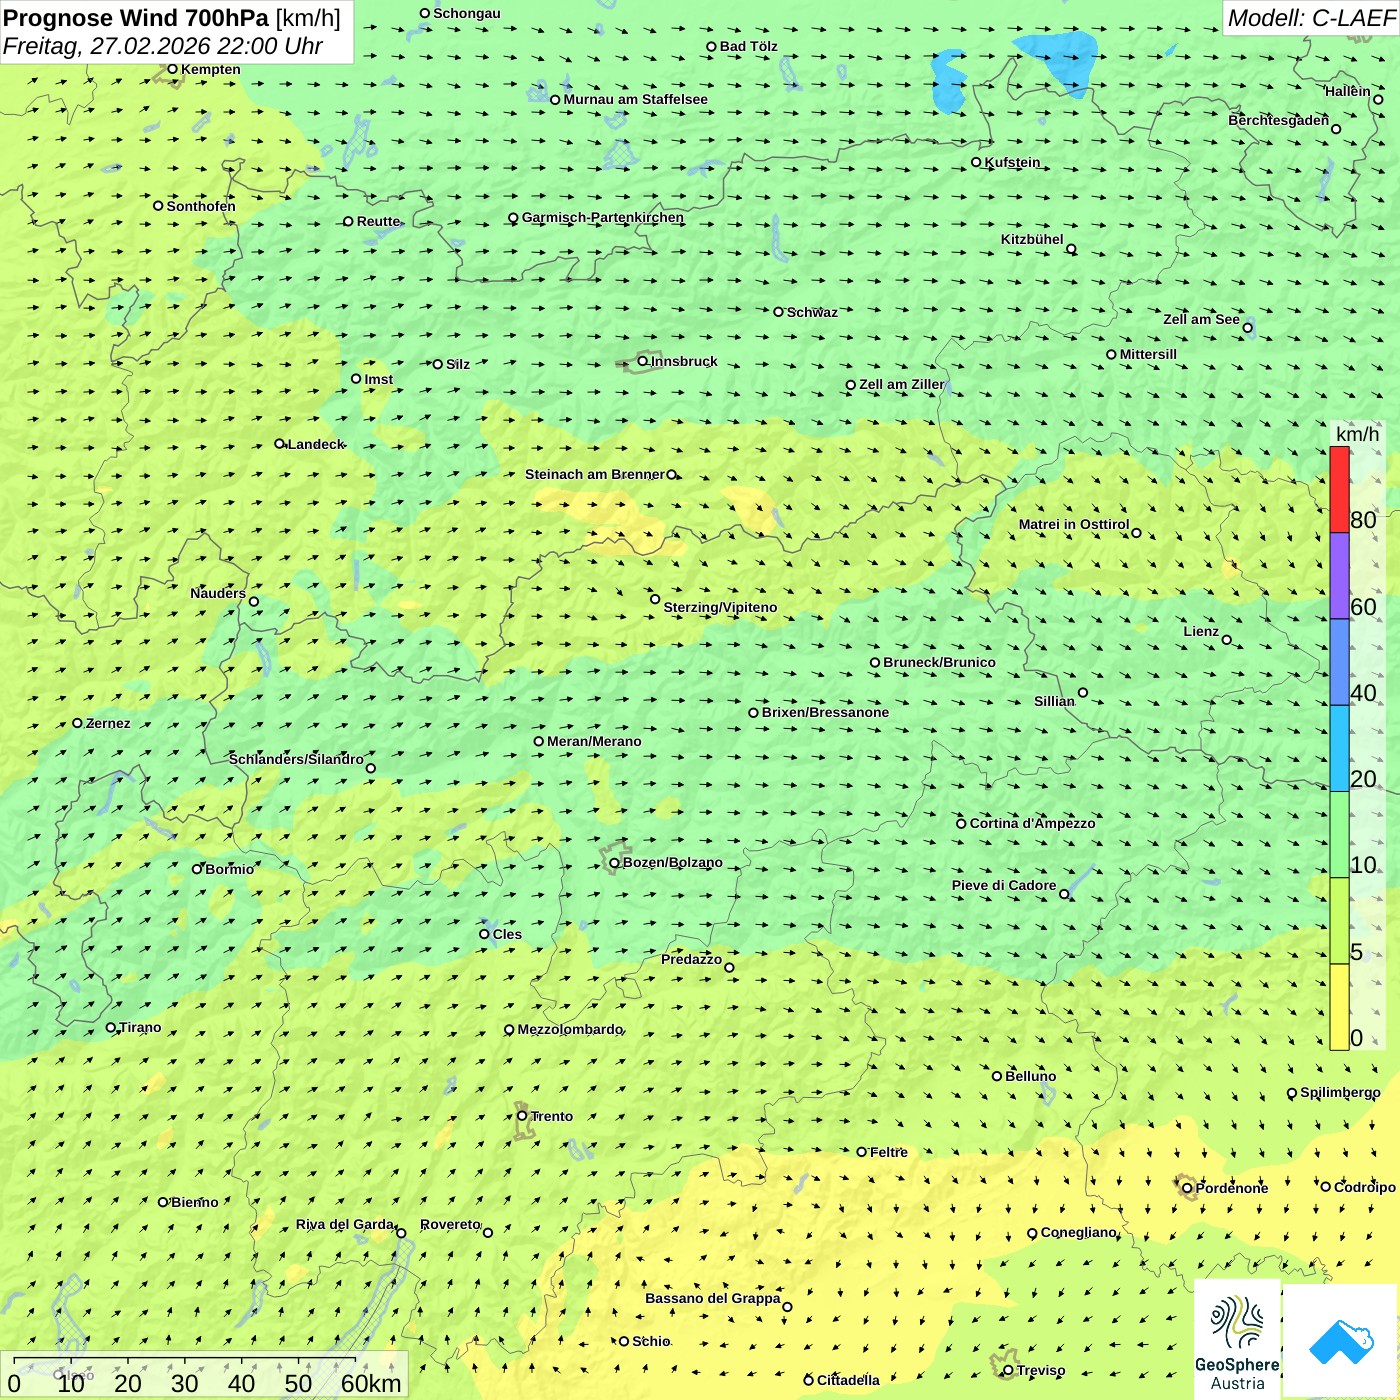Select the lime 5–10 km/h legend swatch
Viewport: 1400px width, 1400px height.
click(1339, 921)
